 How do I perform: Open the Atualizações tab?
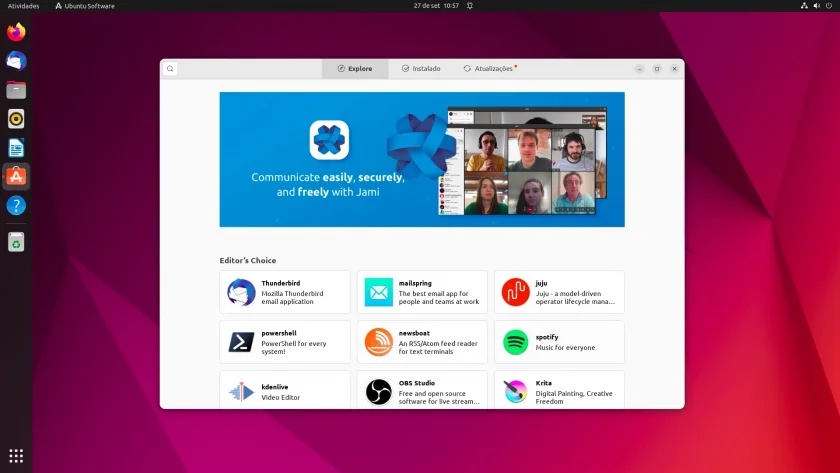[490, 69]
